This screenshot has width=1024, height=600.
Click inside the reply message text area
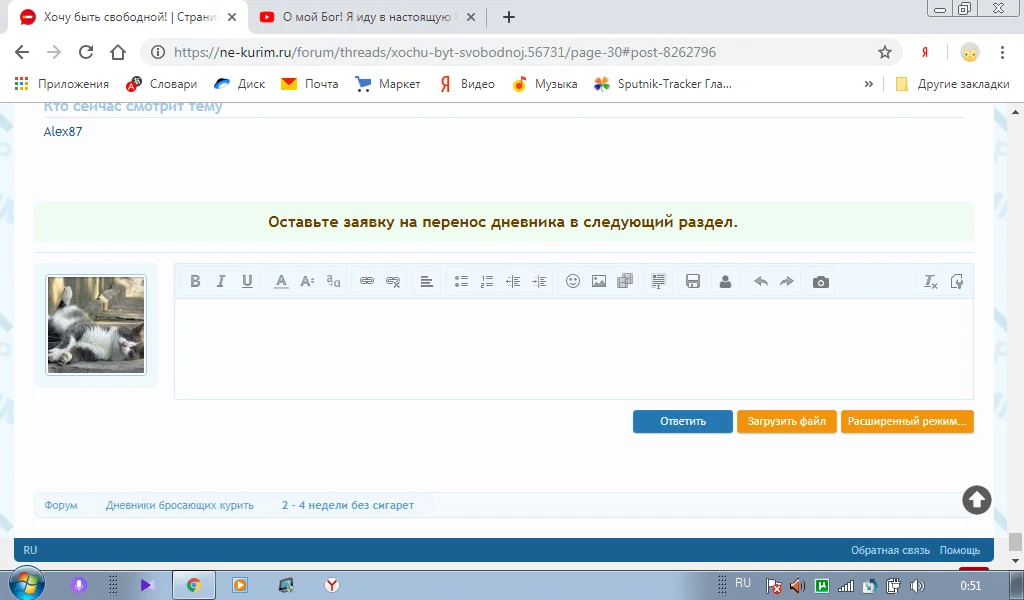click(573, 348)
